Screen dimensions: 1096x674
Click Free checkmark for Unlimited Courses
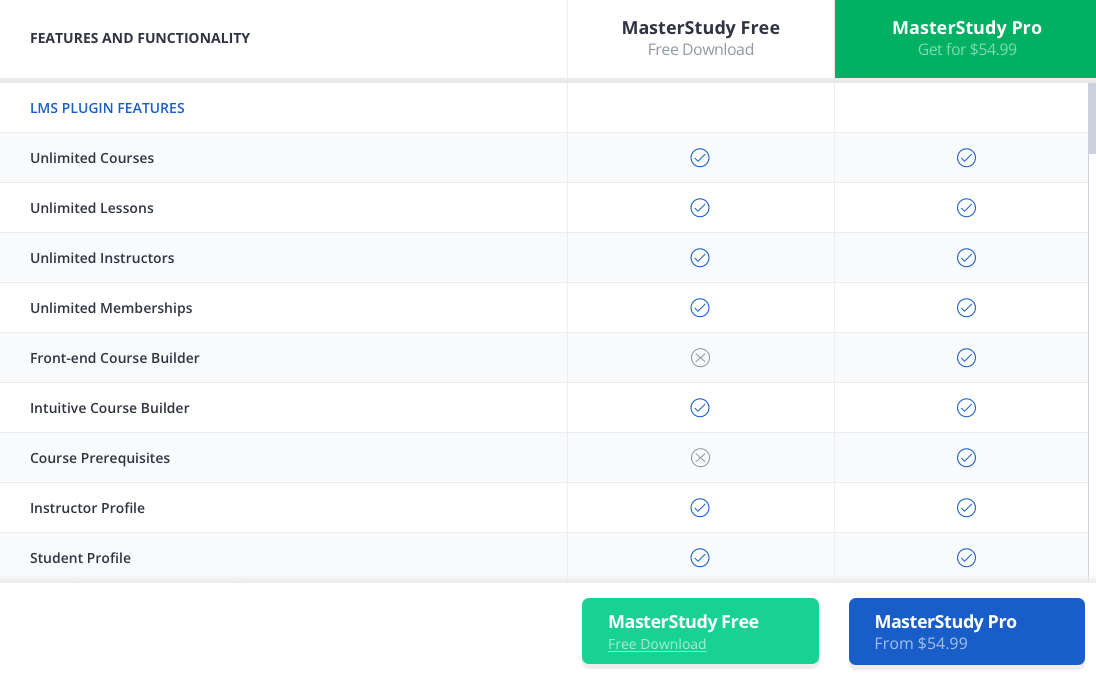coord(700,158)
